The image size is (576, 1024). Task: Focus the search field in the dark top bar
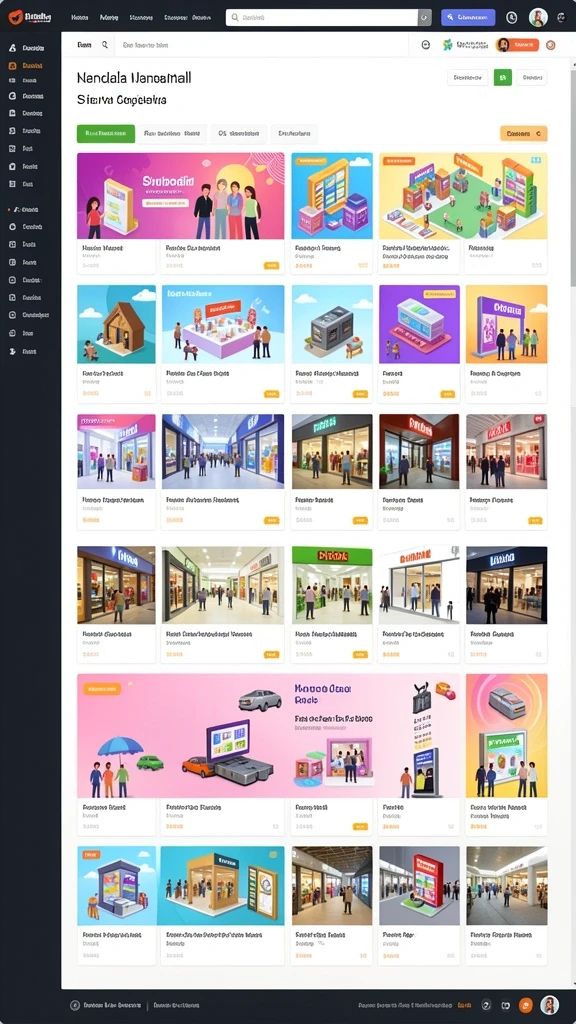[321, 18]
